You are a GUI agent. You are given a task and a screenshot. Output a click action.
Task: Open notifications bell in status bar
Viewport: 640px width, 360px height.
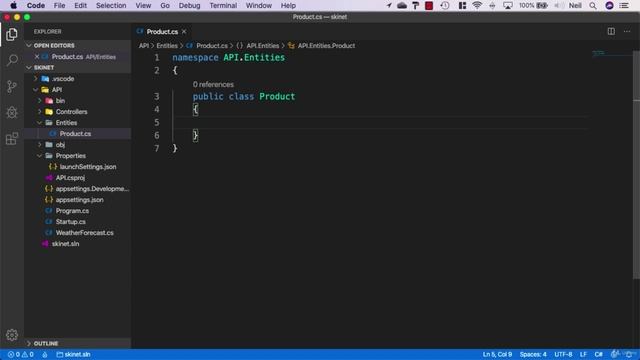(629, 354)
